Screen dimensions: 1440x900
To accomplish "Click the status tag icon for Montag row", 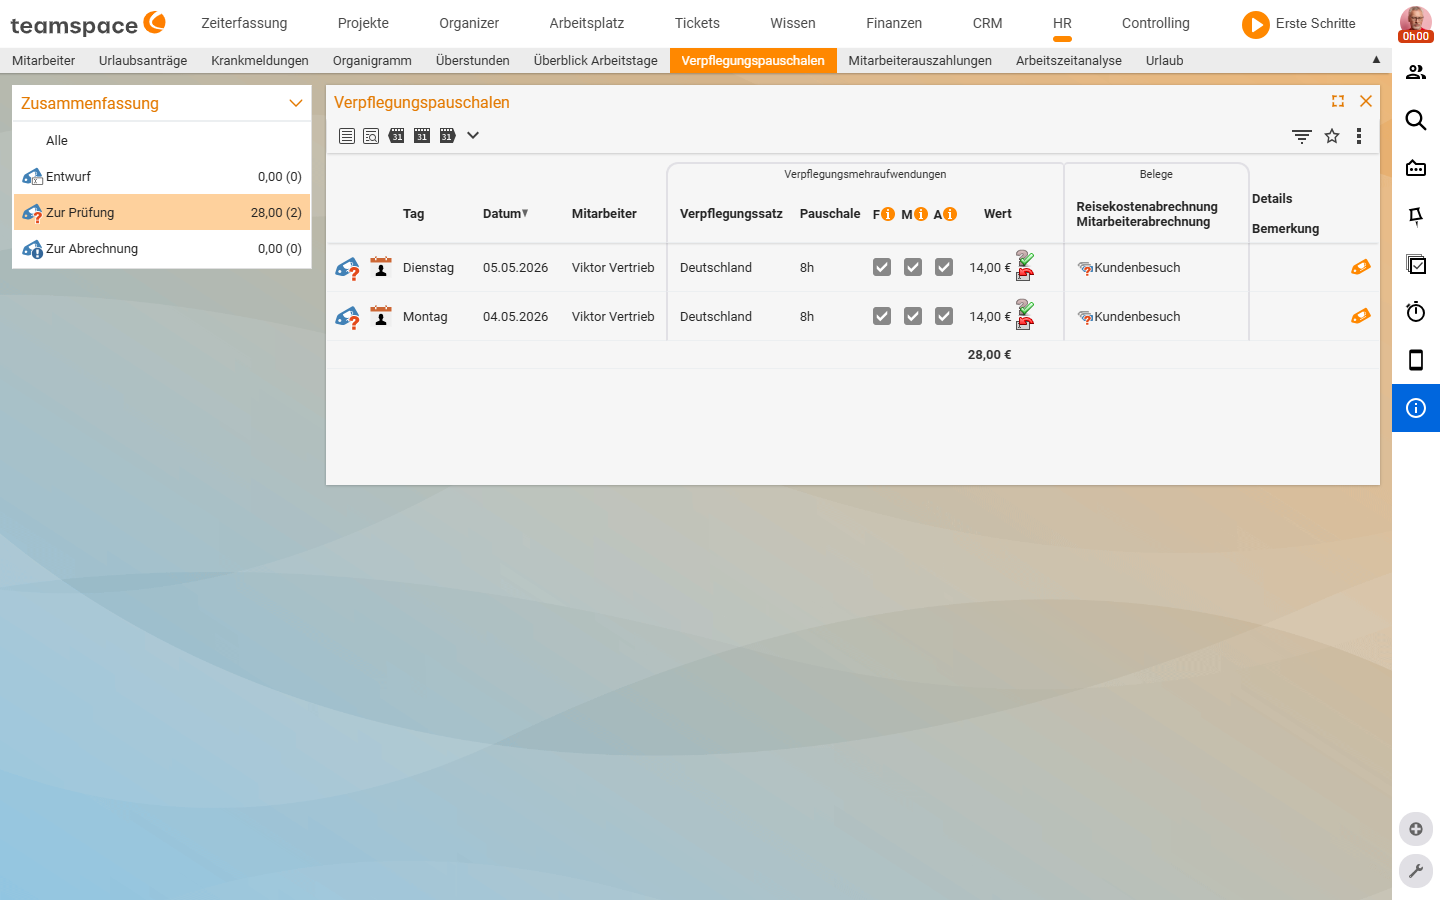I will click(x=347, y=317).
